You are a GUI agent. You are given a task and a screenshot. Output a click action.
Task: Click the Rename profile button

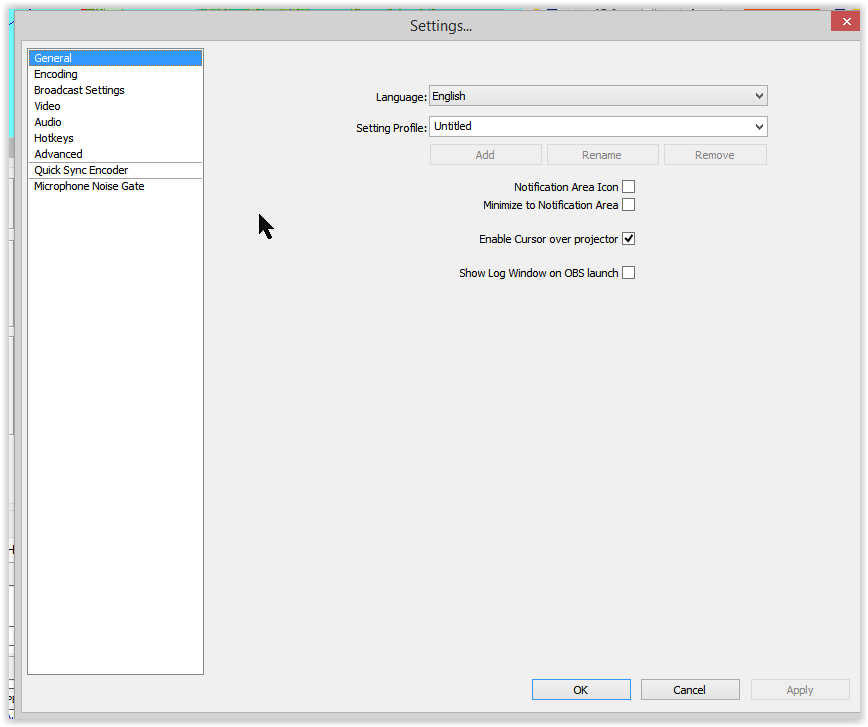pyautogui.click(x=602, y=155)
